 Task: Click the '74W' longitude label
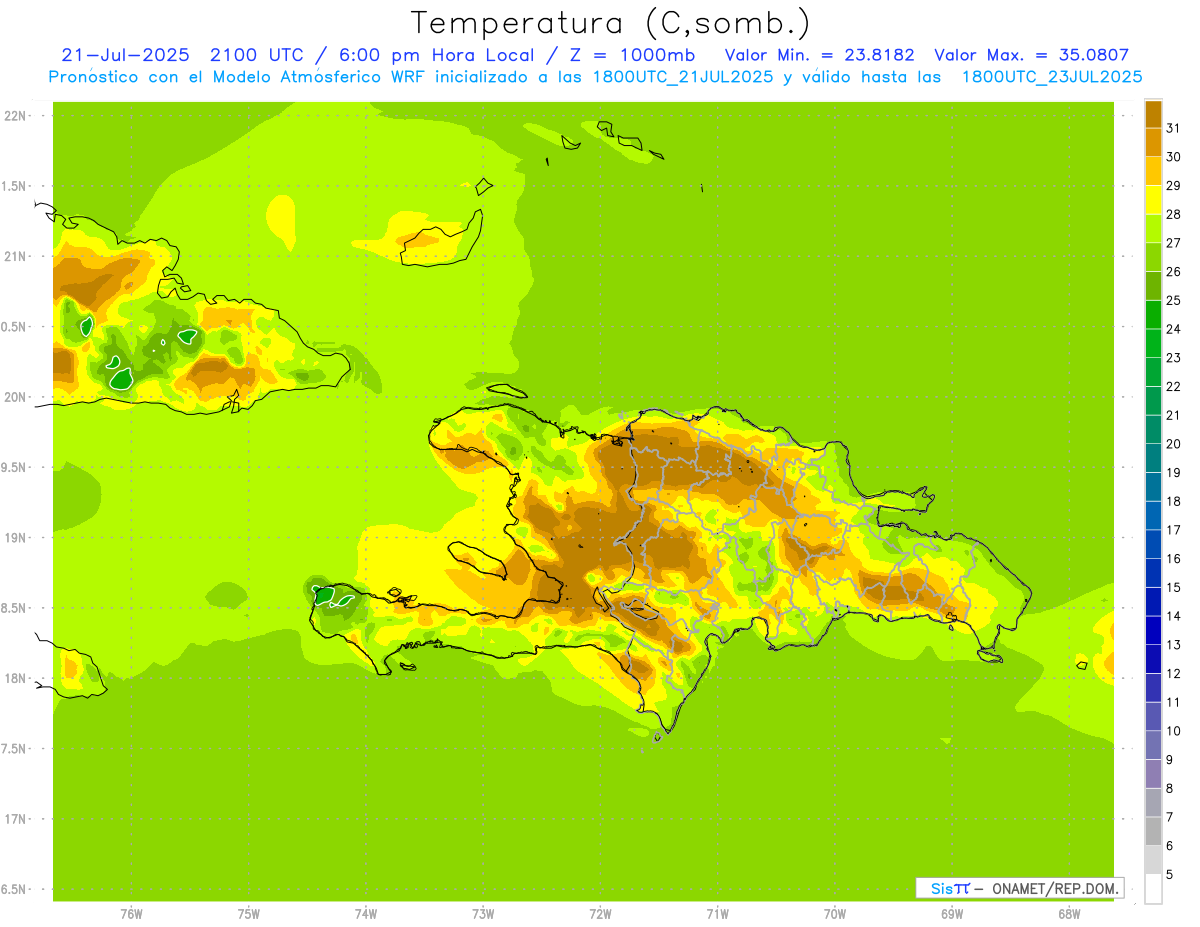(x=365, y=914)
